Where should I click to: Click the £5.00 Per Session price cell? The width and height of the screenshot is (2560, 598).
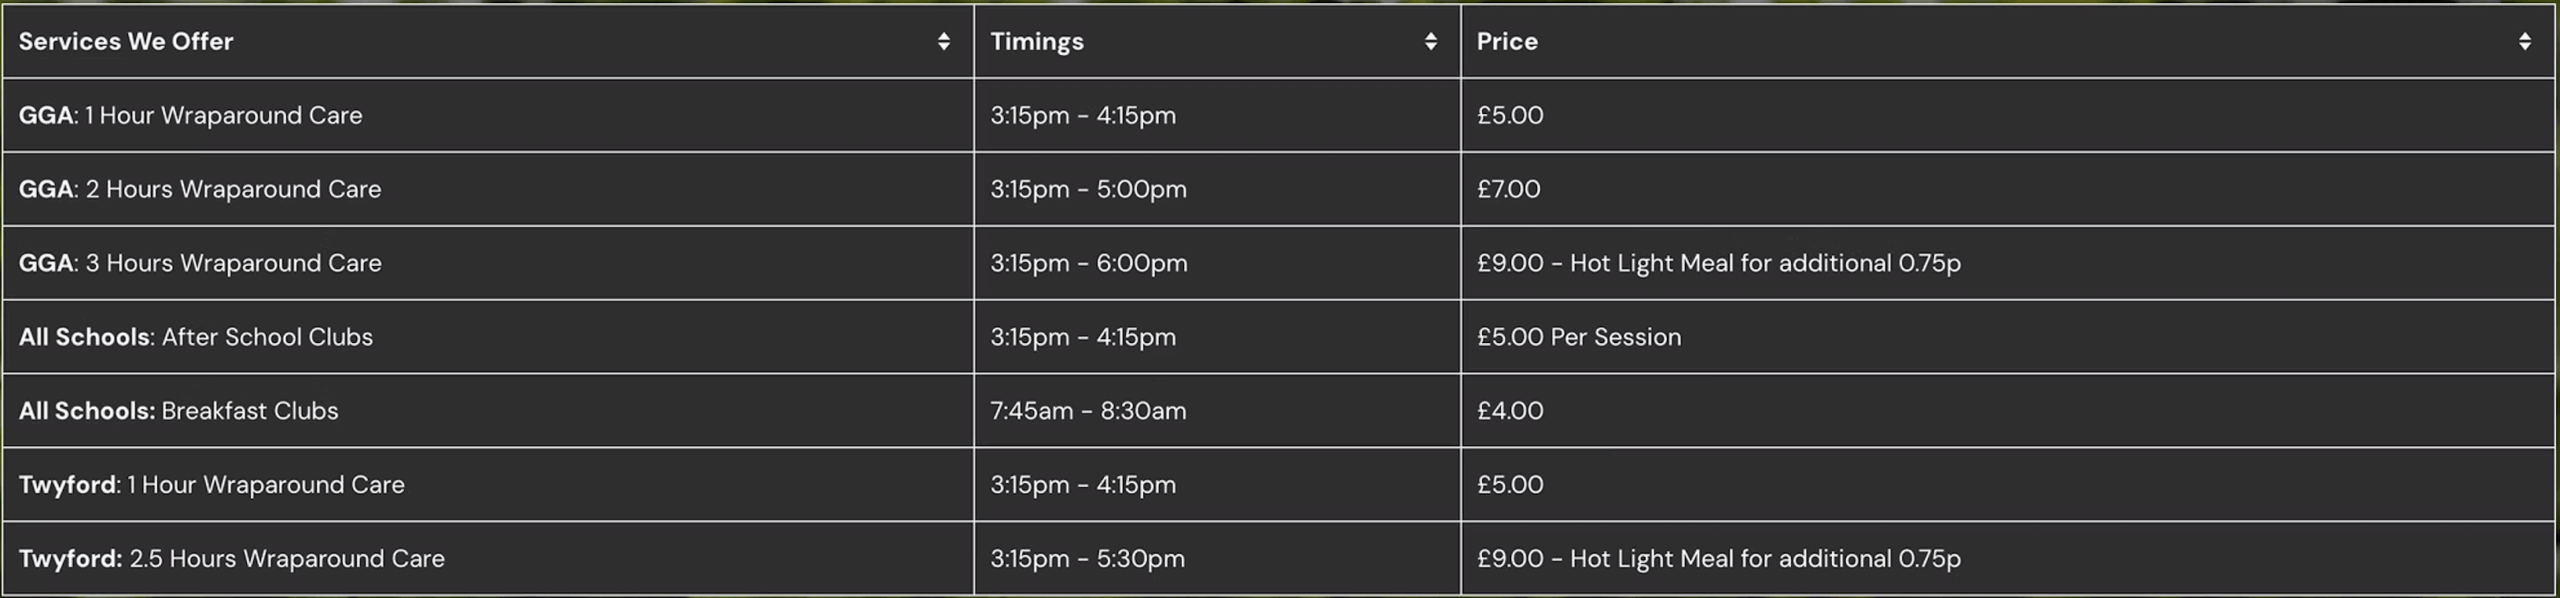[x=1579, y=337]
